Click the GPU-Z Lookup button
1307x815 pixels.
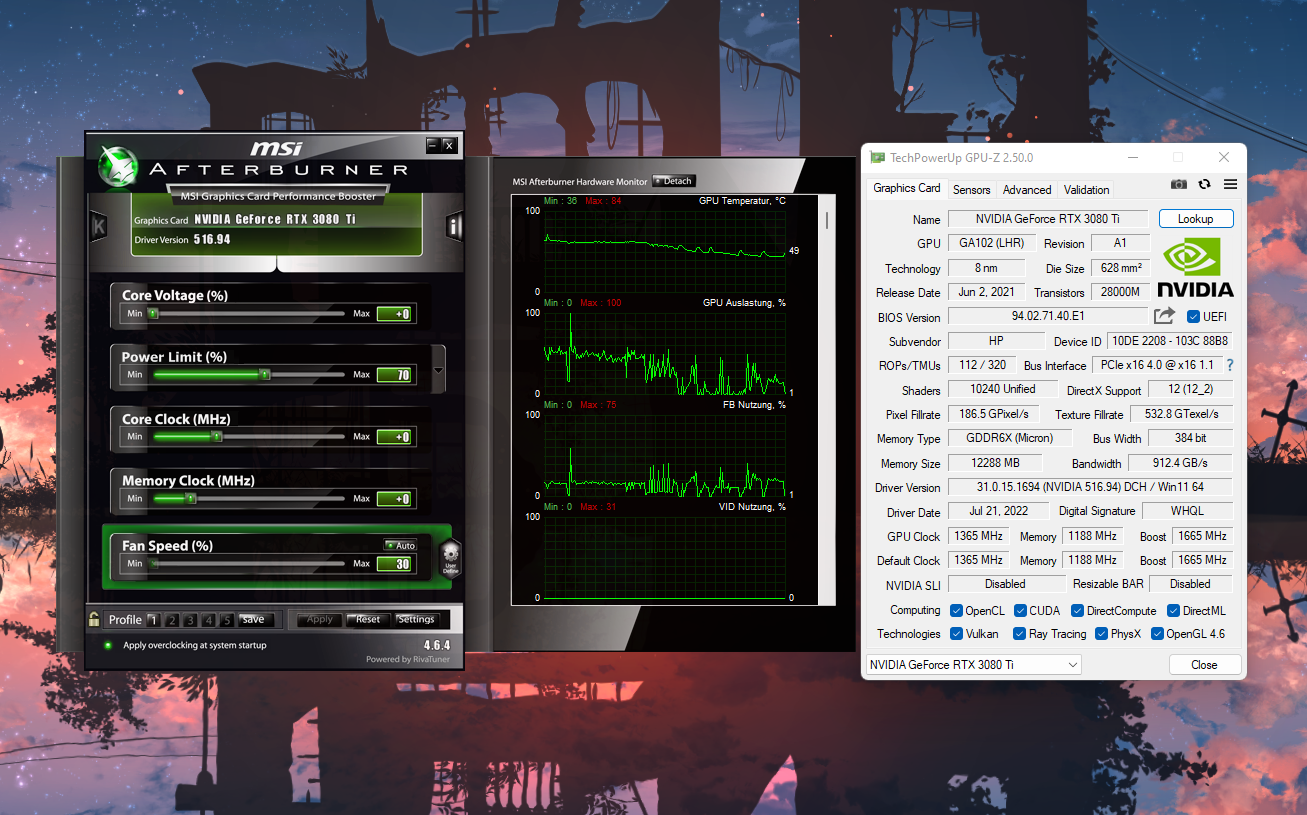pos(1195,219)
